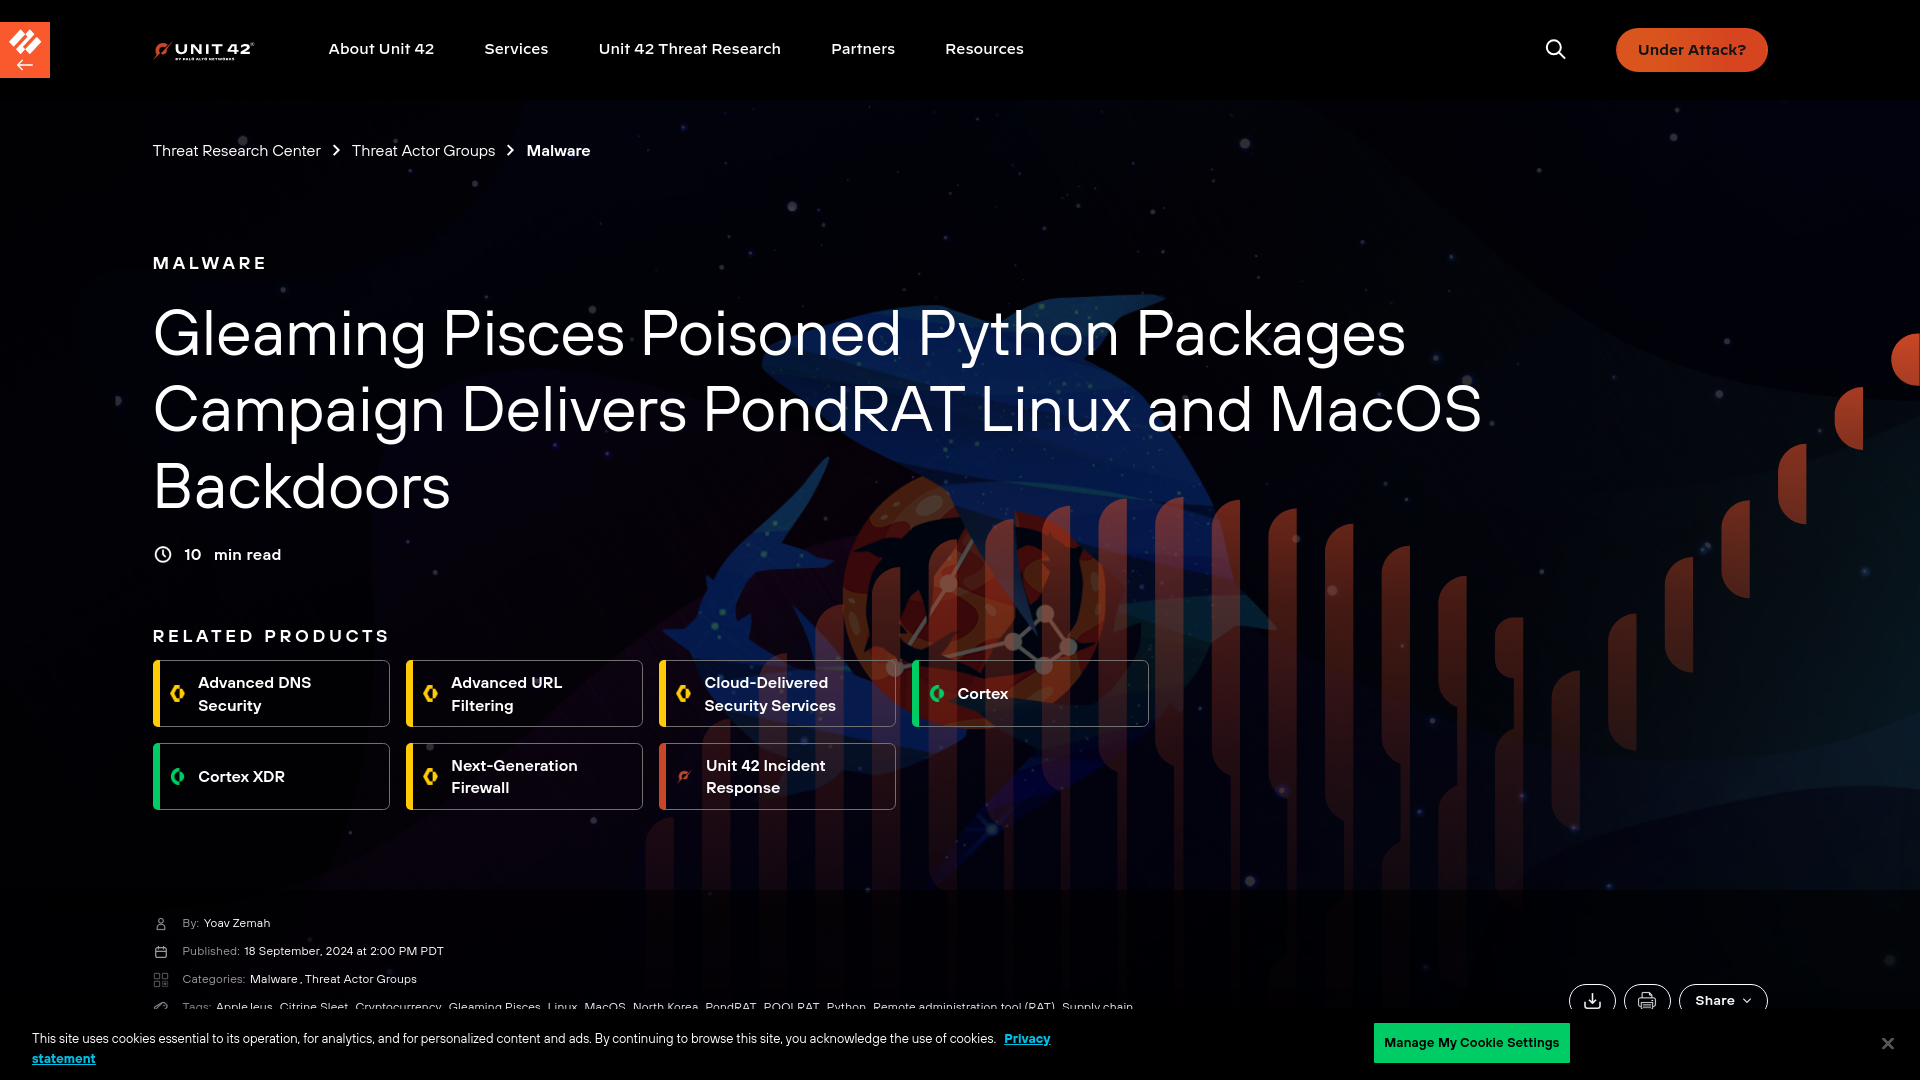Expand the Unit 42 Threat Research menu

tap(690, 49)
